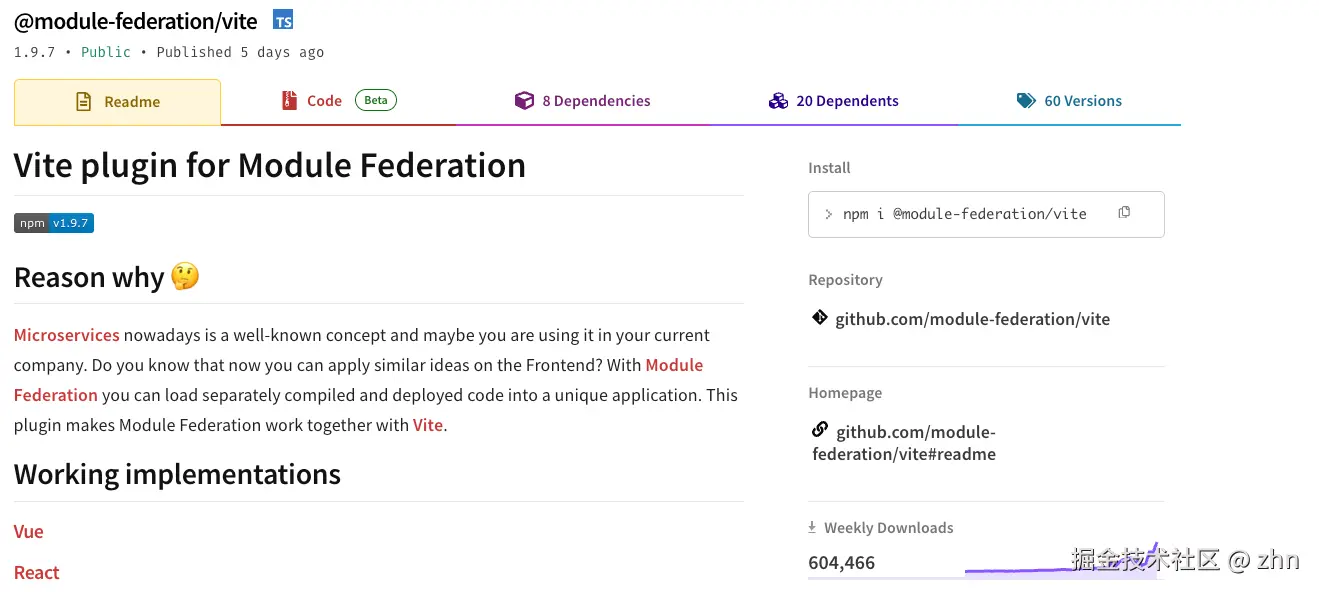The height and width of the screenshot is (592, 1319).
Task: Click the Dependents cubes icon
Action: [x=778, y=101]
